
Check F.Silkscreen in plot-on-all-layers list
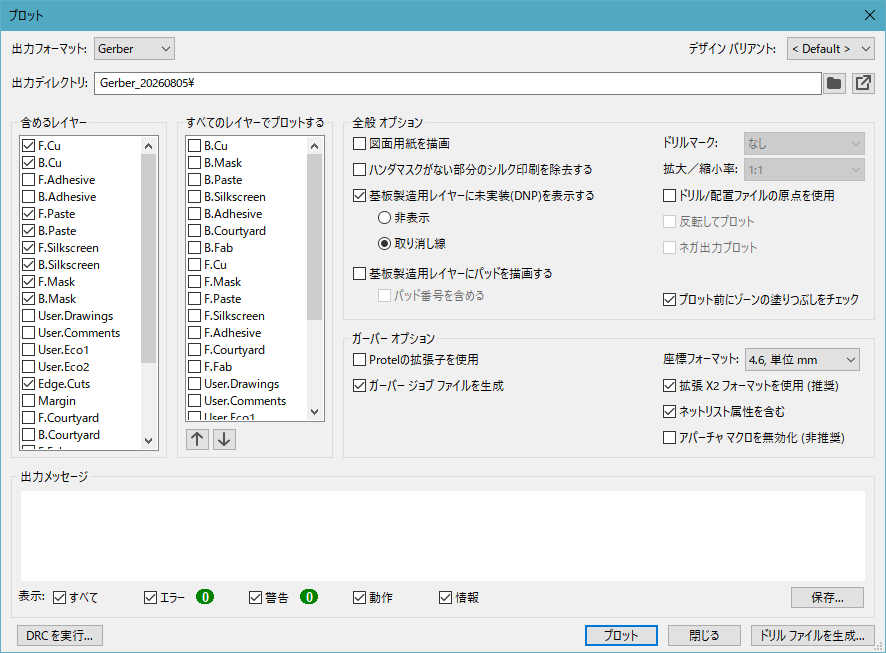(194, 316)
